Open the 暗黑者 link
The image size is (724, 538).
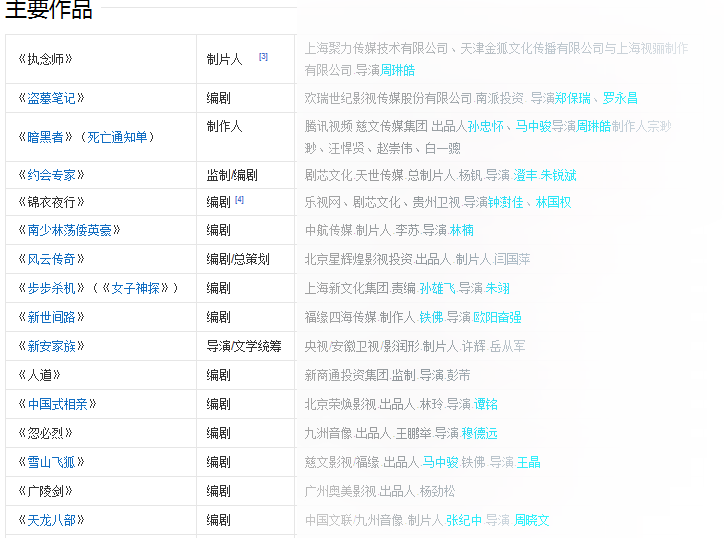[x=45, y=137]
